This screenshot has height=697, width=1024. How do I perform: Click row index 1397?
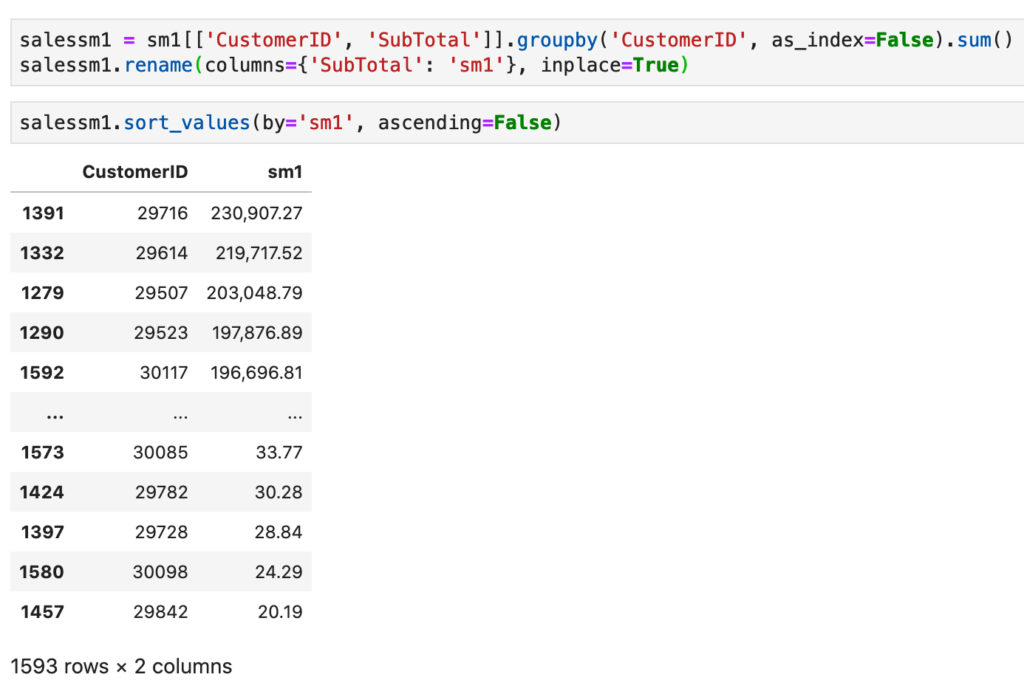(42, 532)
